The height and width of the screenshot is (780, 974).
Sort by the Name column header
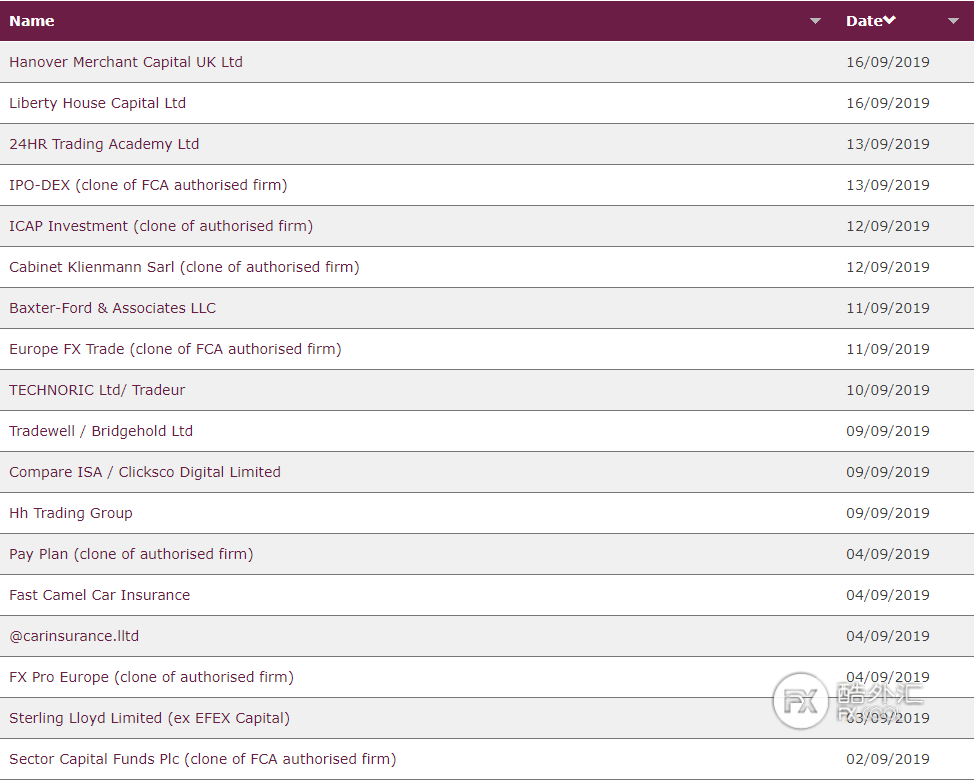(32, 21)
